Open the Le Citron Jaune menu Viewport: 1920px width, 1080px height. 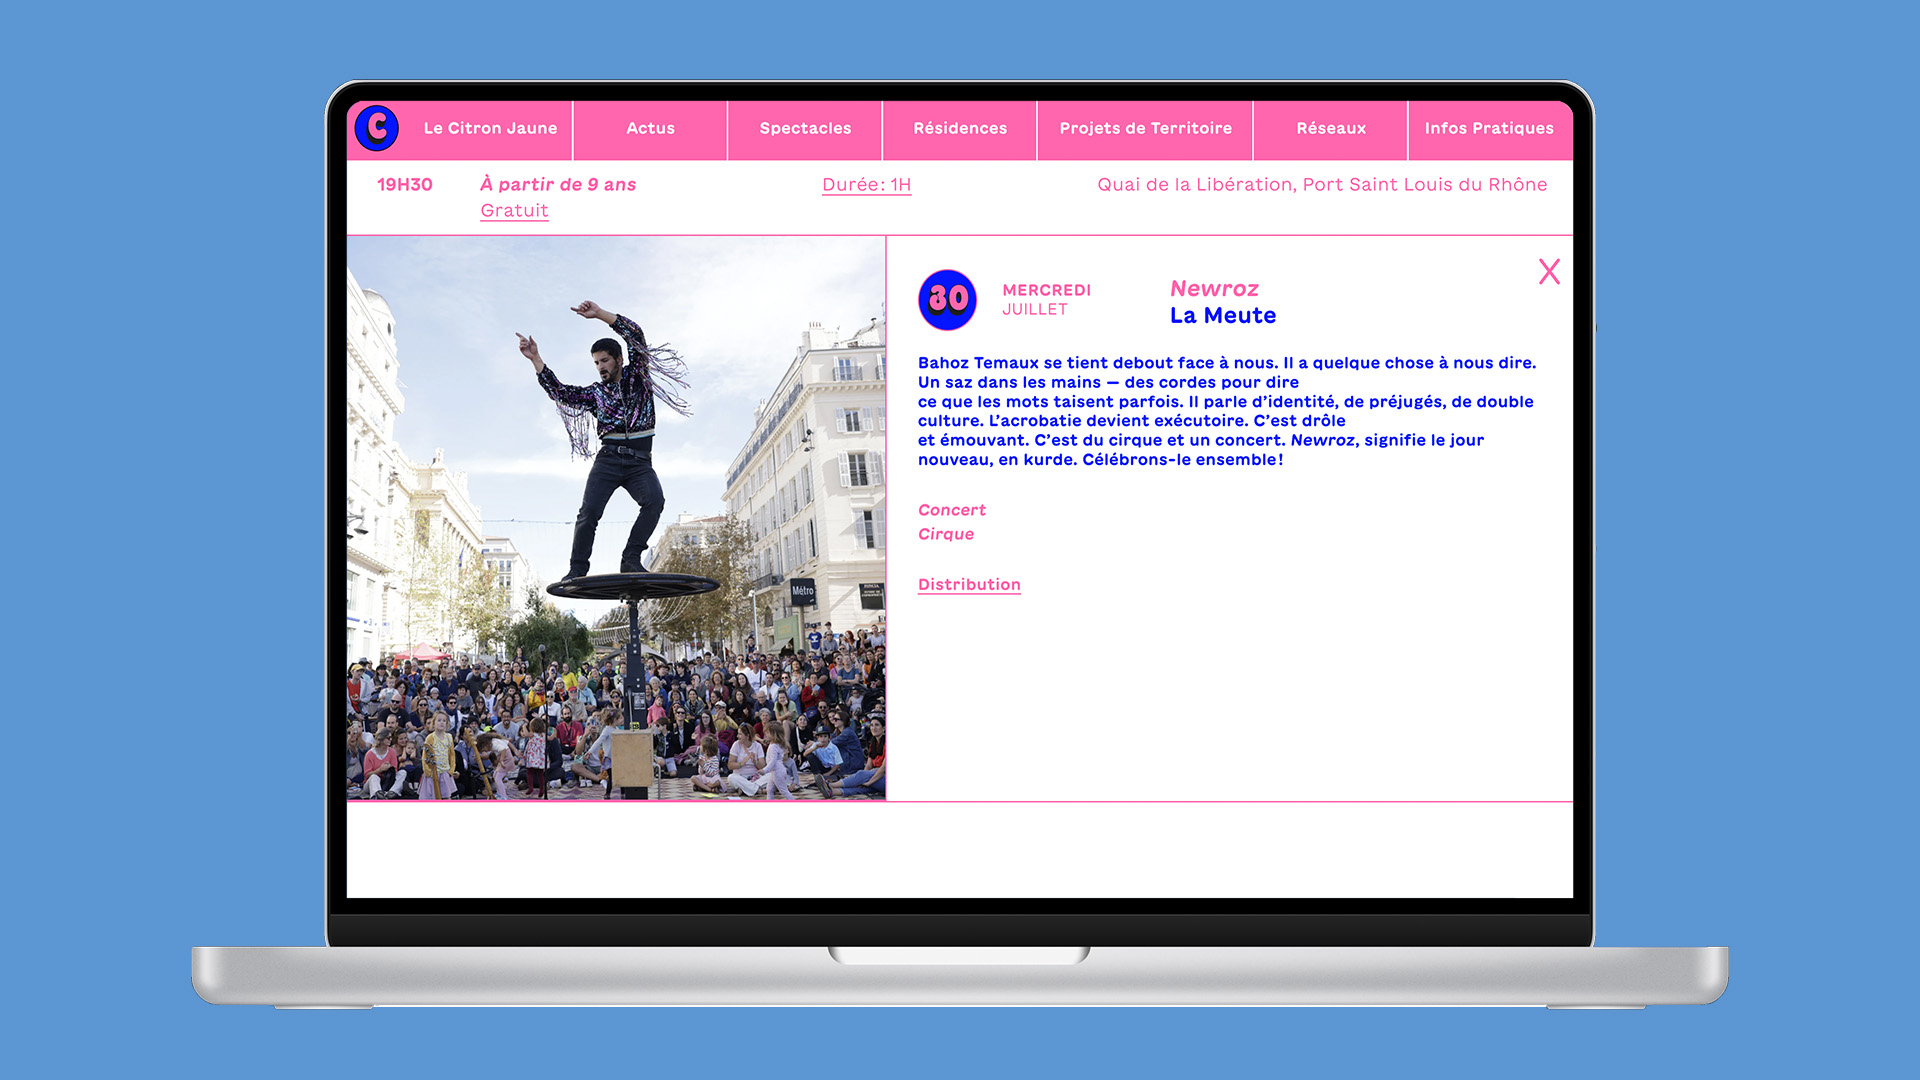490,128
